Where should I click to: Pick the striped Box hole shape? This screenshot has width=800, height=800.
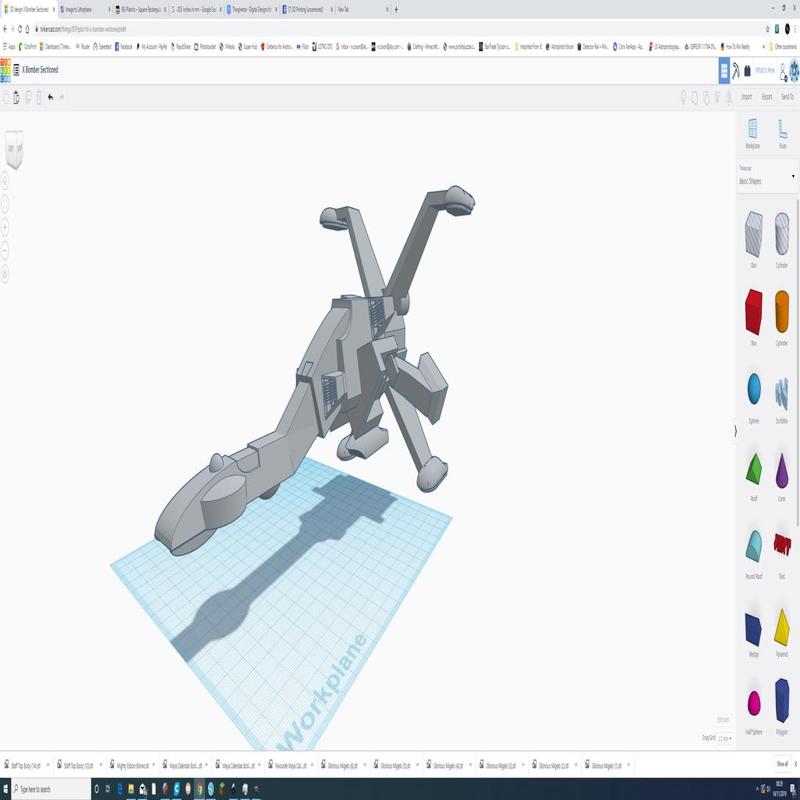(753, 235)
